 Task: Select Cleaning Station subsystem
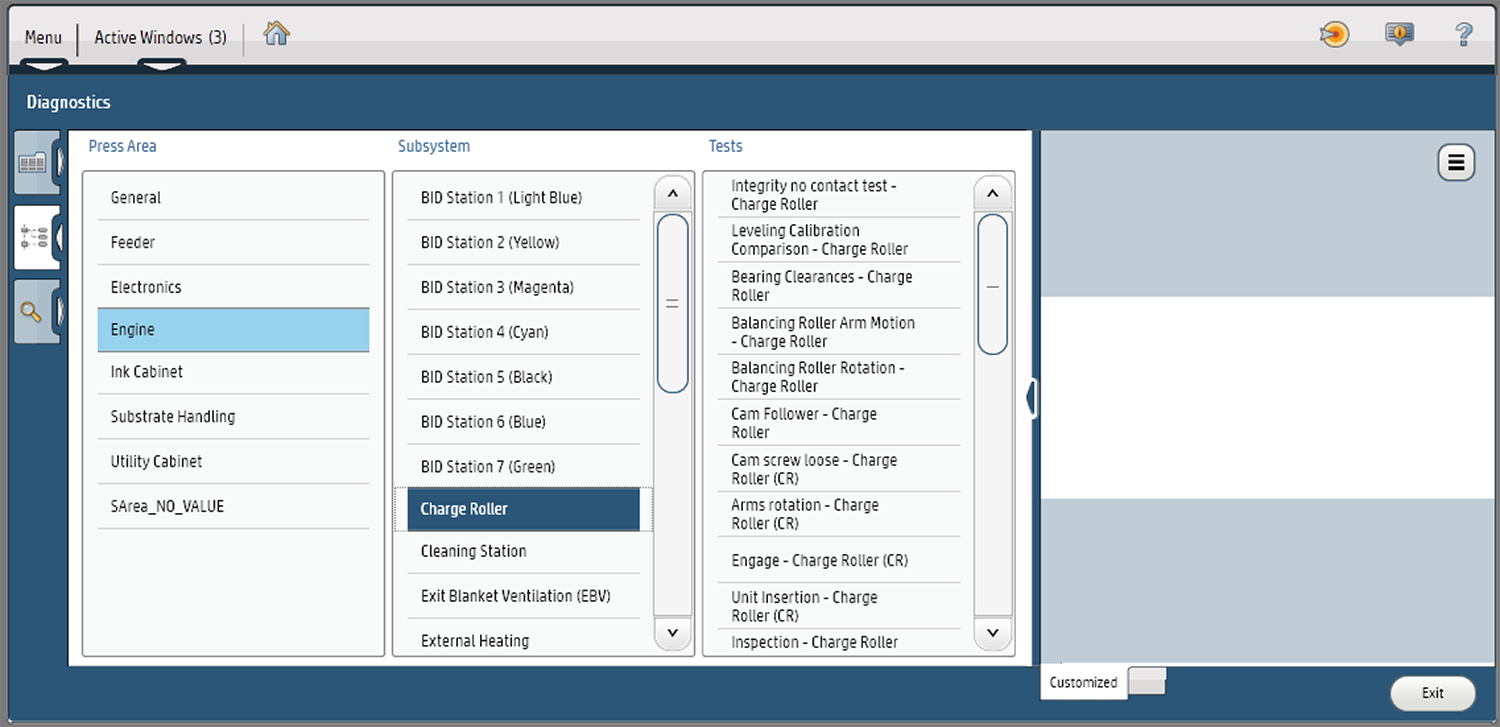coord(473,551)
